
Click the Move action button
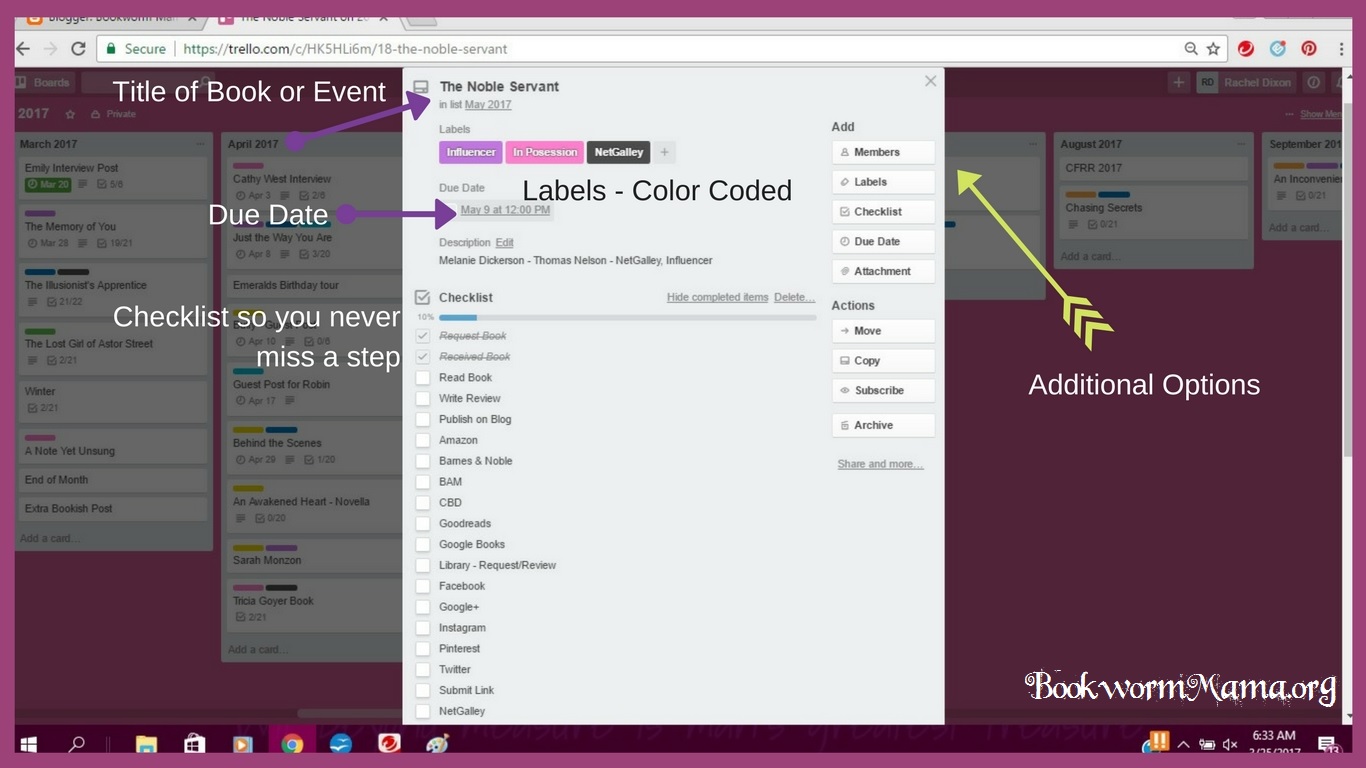883,331
